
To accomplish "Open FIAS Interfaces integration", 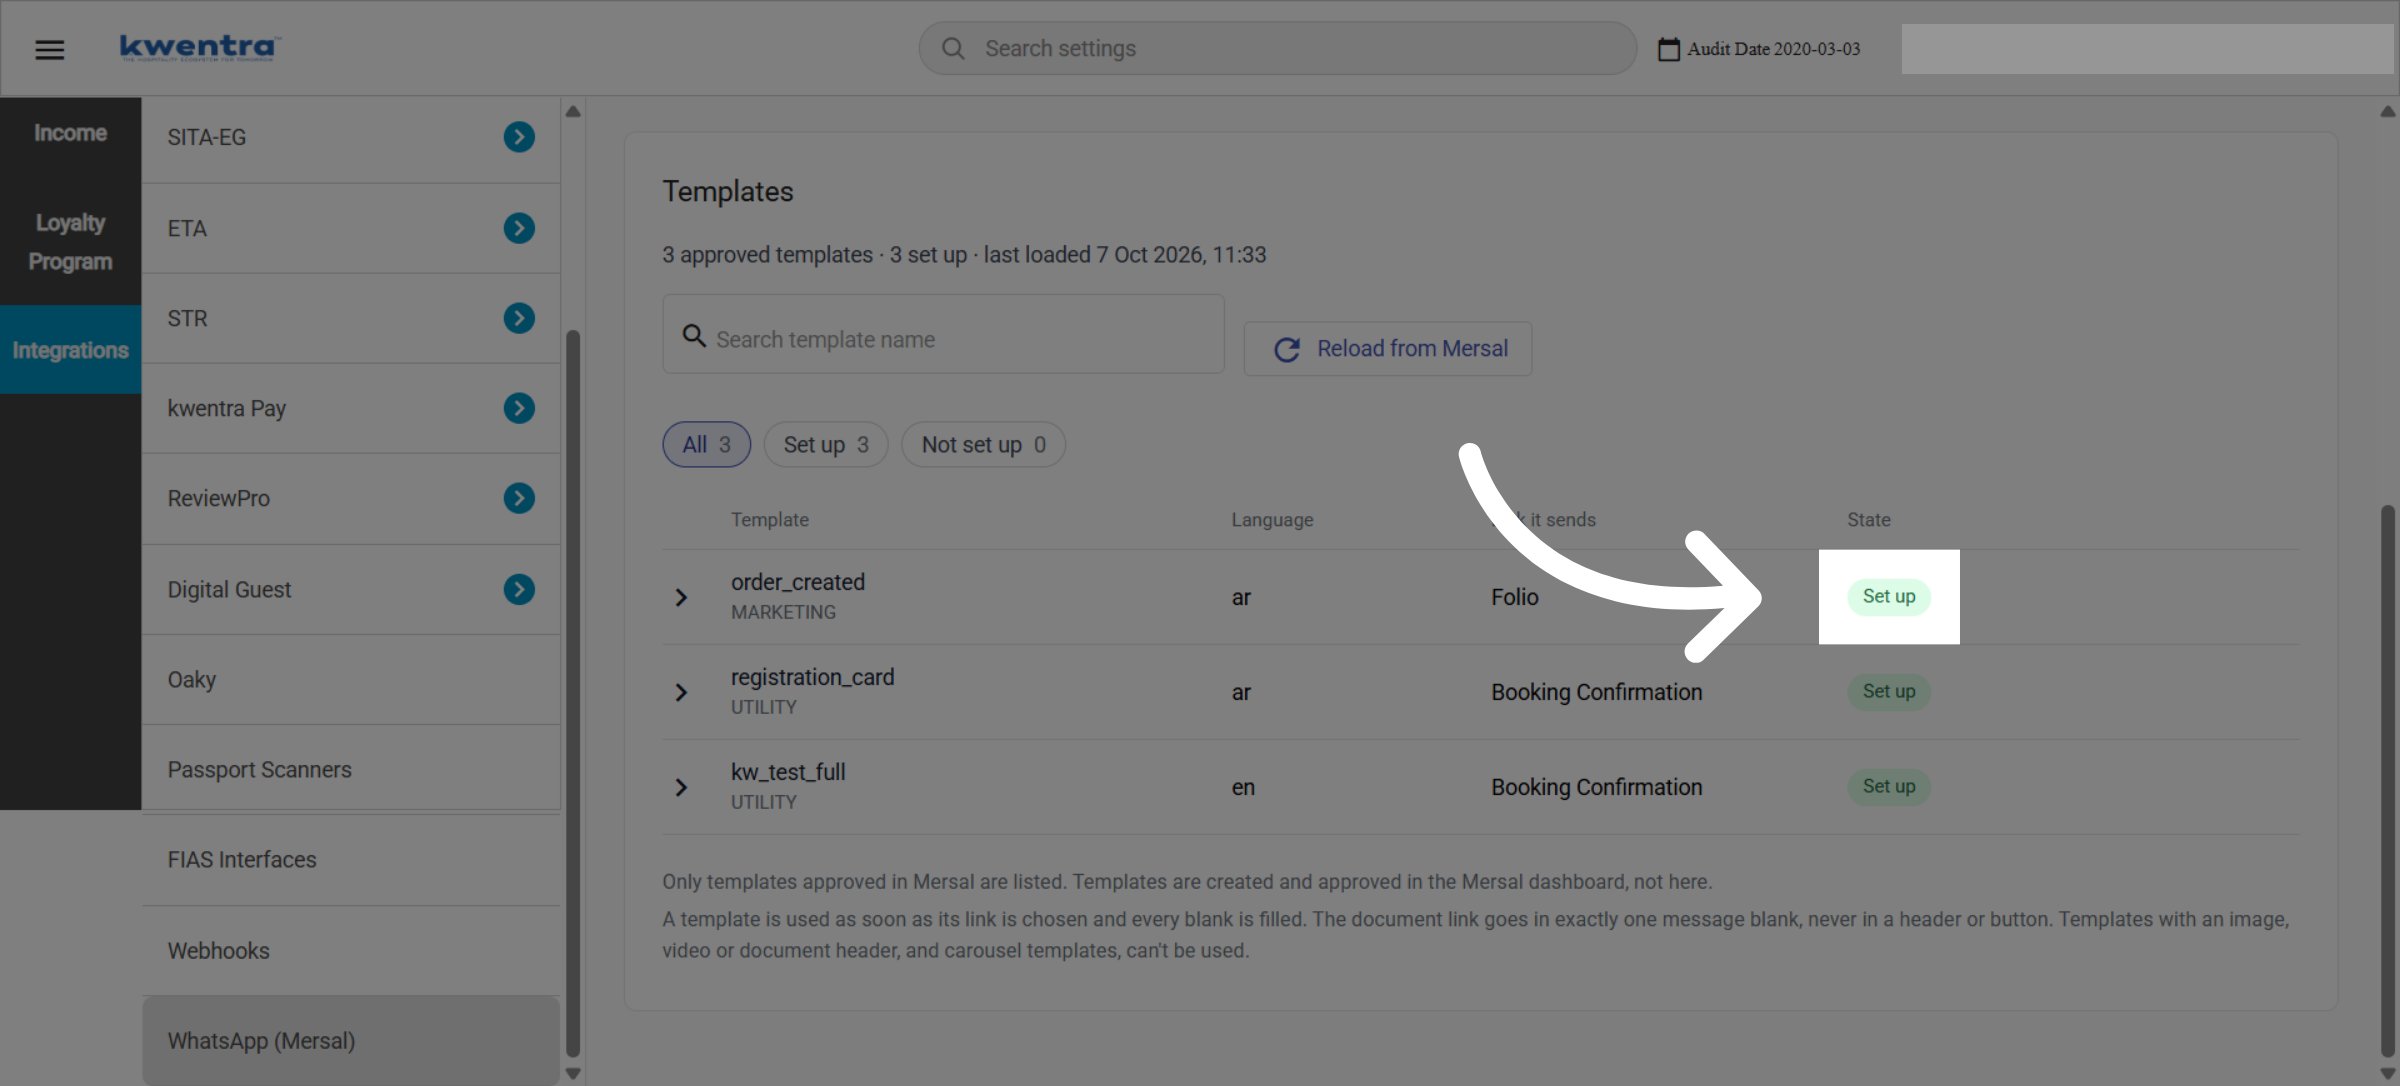I will [x=351, y=860].
